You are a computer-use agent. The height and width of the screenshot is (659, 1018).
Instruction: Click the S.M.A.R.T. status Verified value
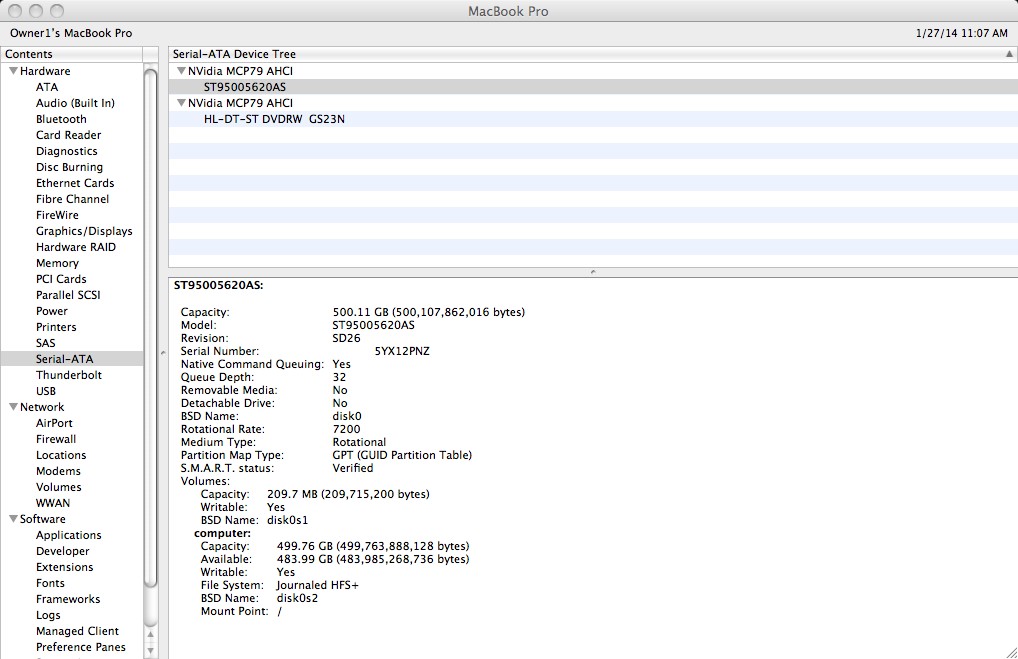[353, 468]
